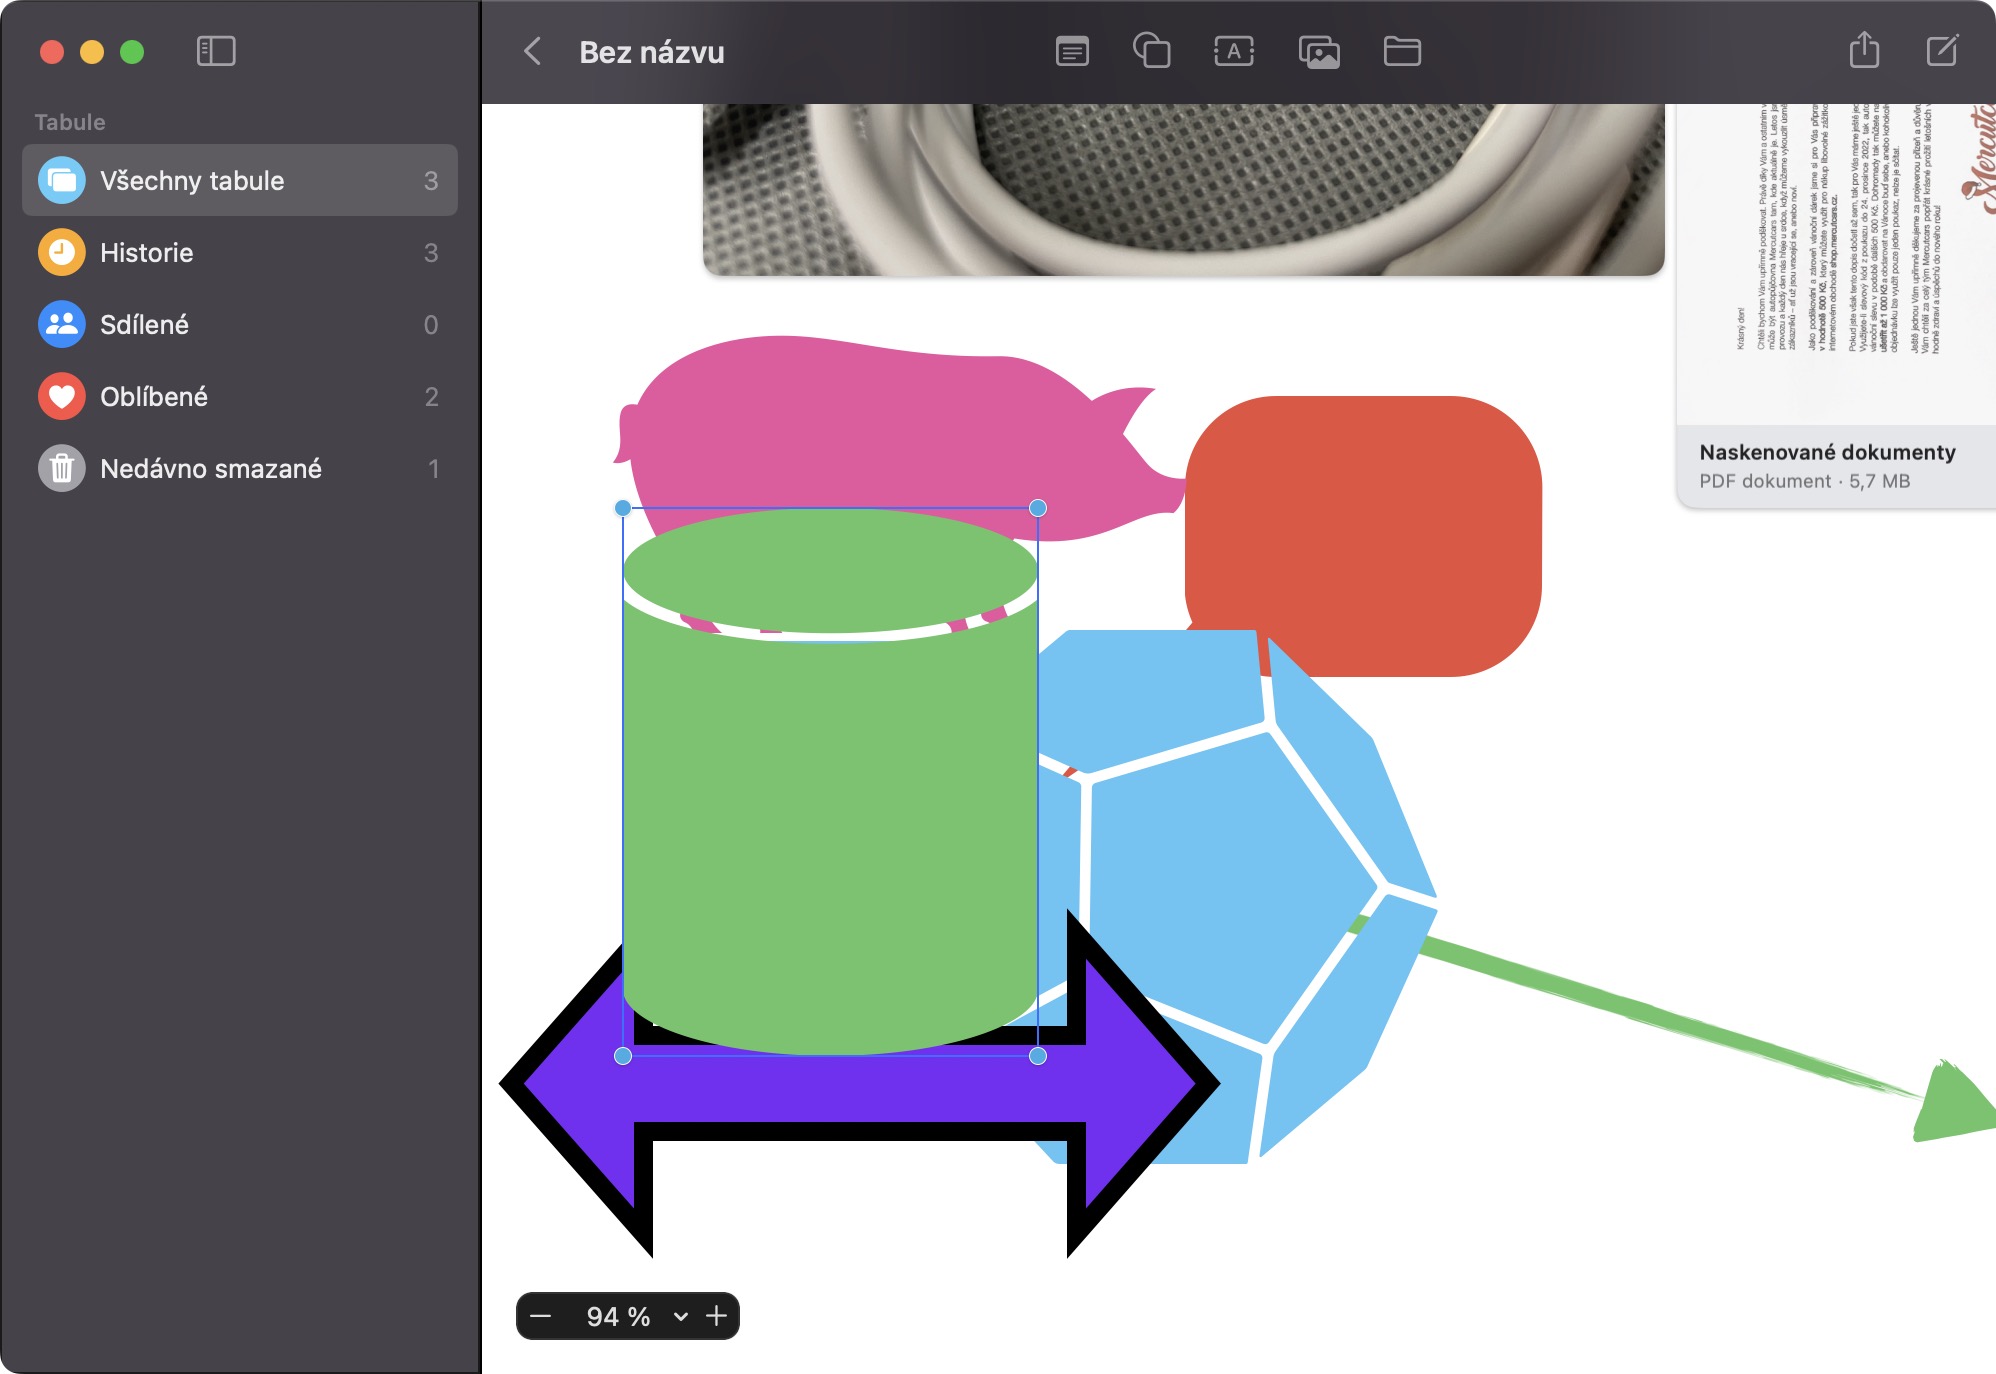Toggle the sidebar visibility

(x=216, y=51)
